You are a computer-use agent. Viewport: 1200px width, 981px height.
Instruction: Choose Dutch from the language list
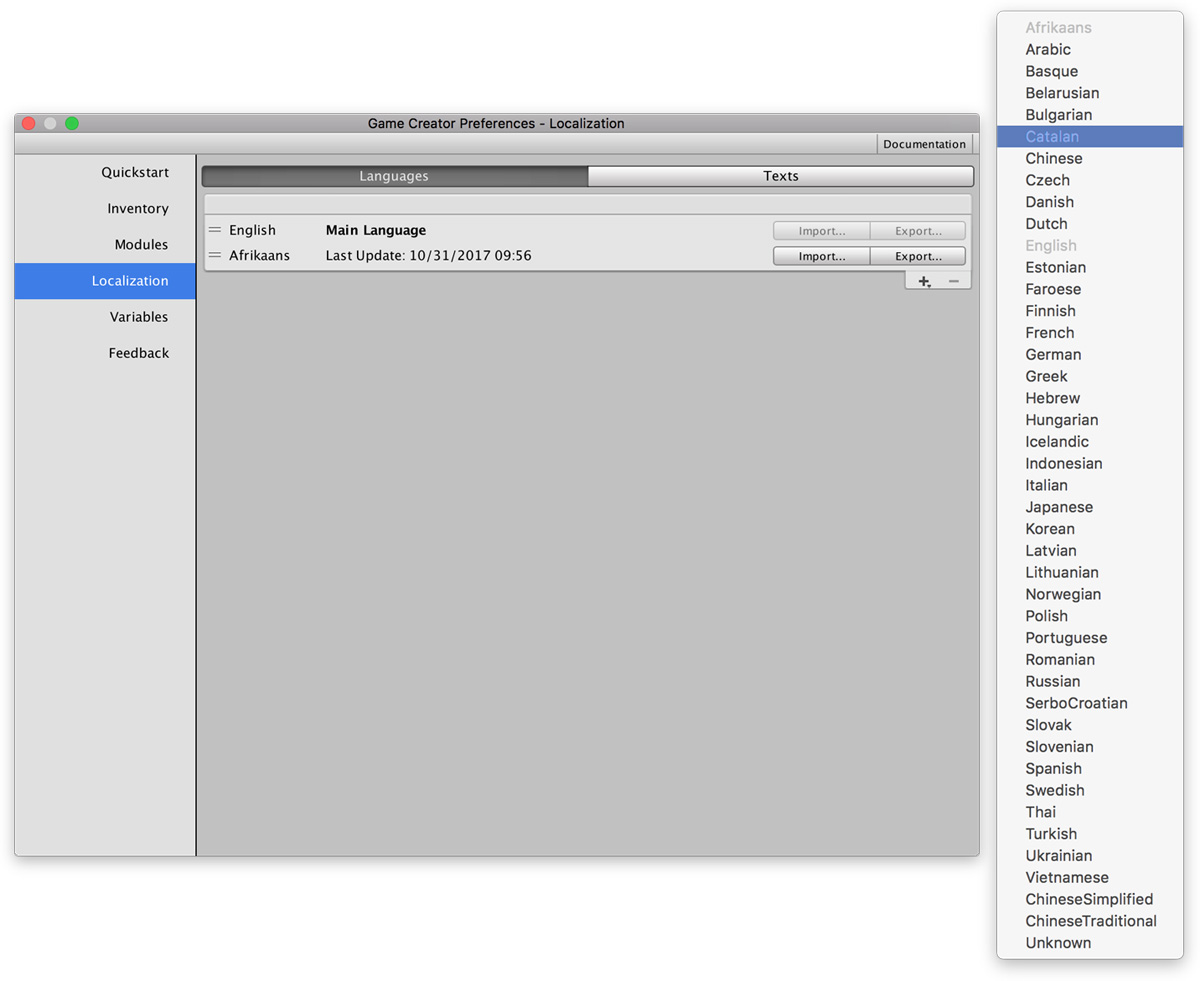(1090, 224)
